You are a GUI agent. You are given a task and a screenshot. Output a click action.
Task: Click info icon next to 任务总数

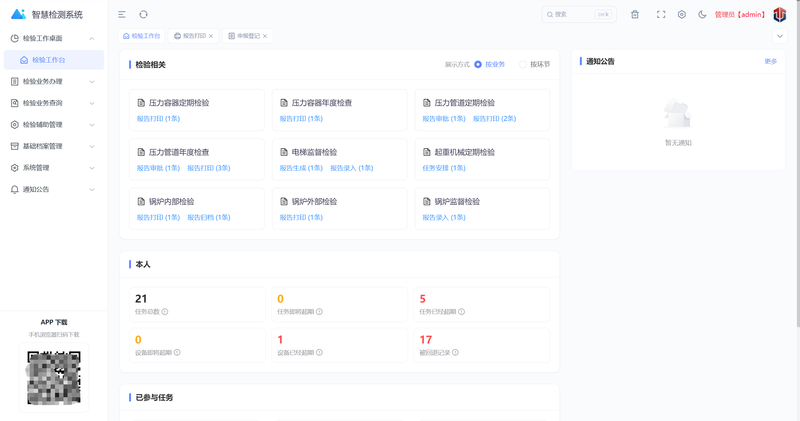click(x=165, y=311)
